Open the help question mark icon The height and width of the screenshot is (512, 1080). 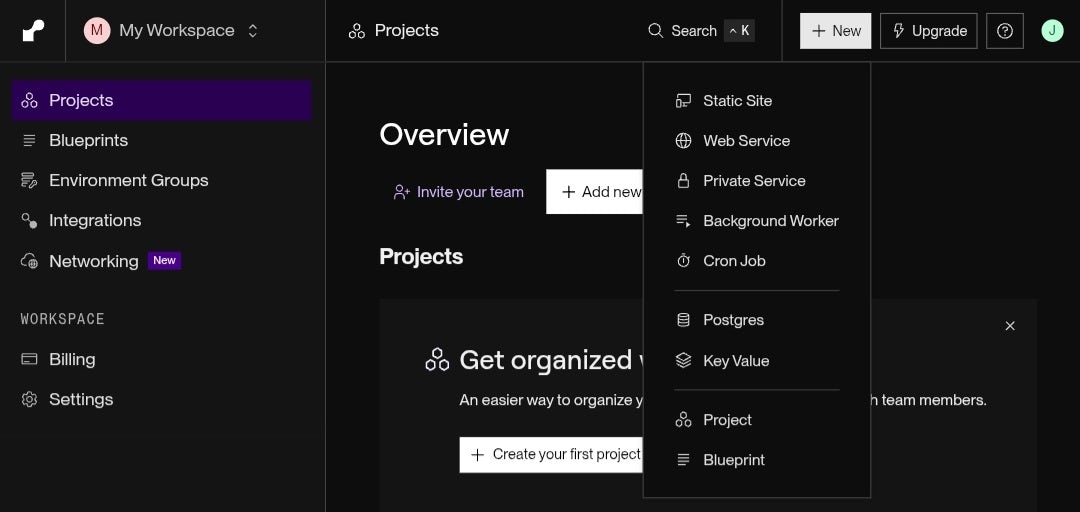(1005, 31)
